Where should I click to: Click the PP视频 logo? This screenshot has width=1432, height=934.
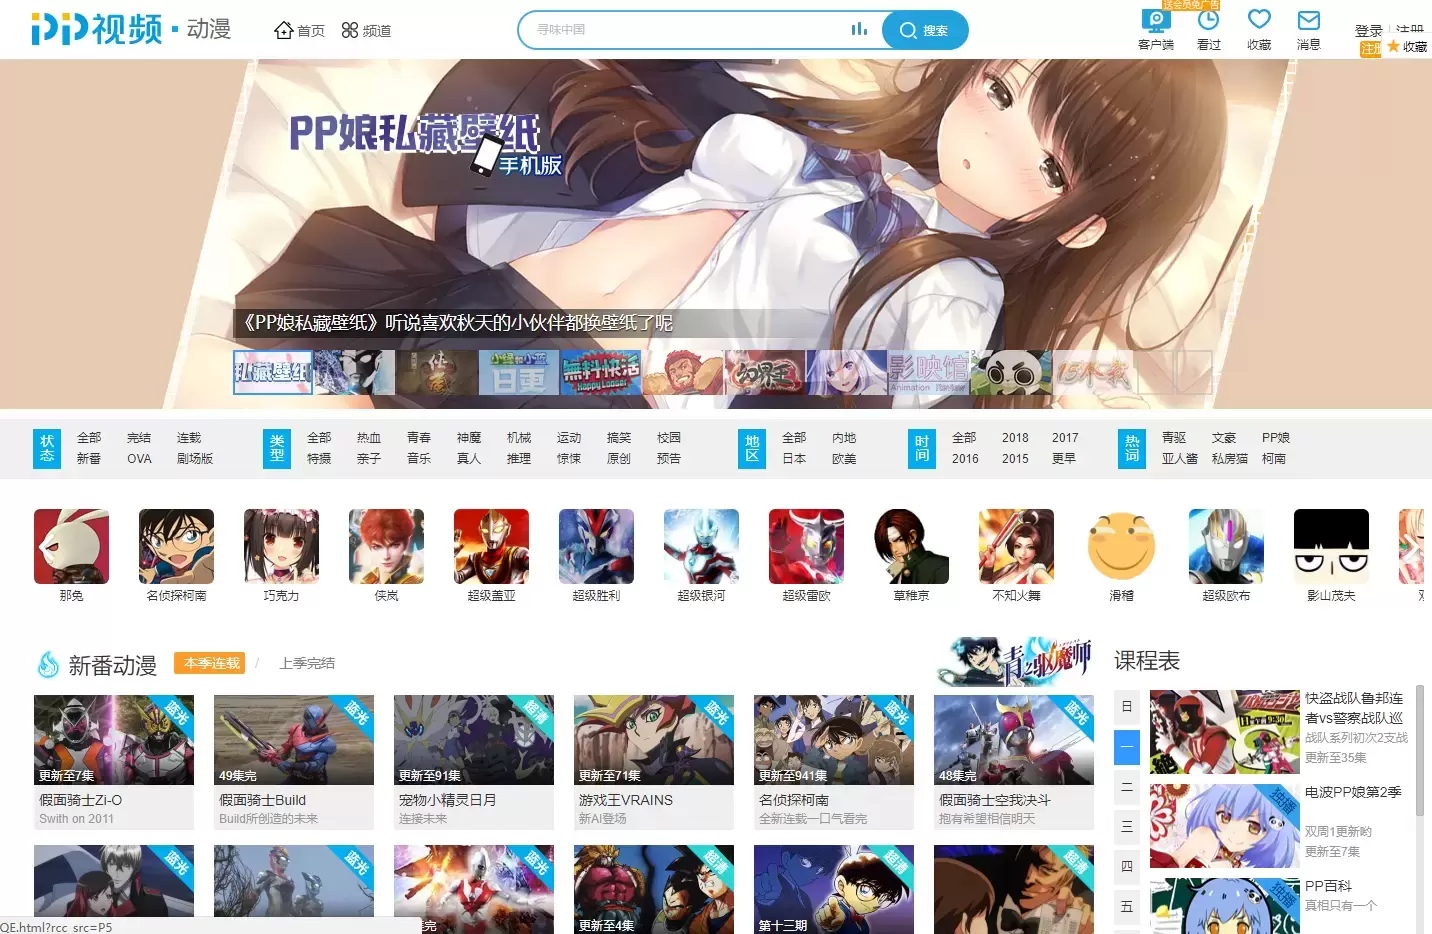pos(97,30)
